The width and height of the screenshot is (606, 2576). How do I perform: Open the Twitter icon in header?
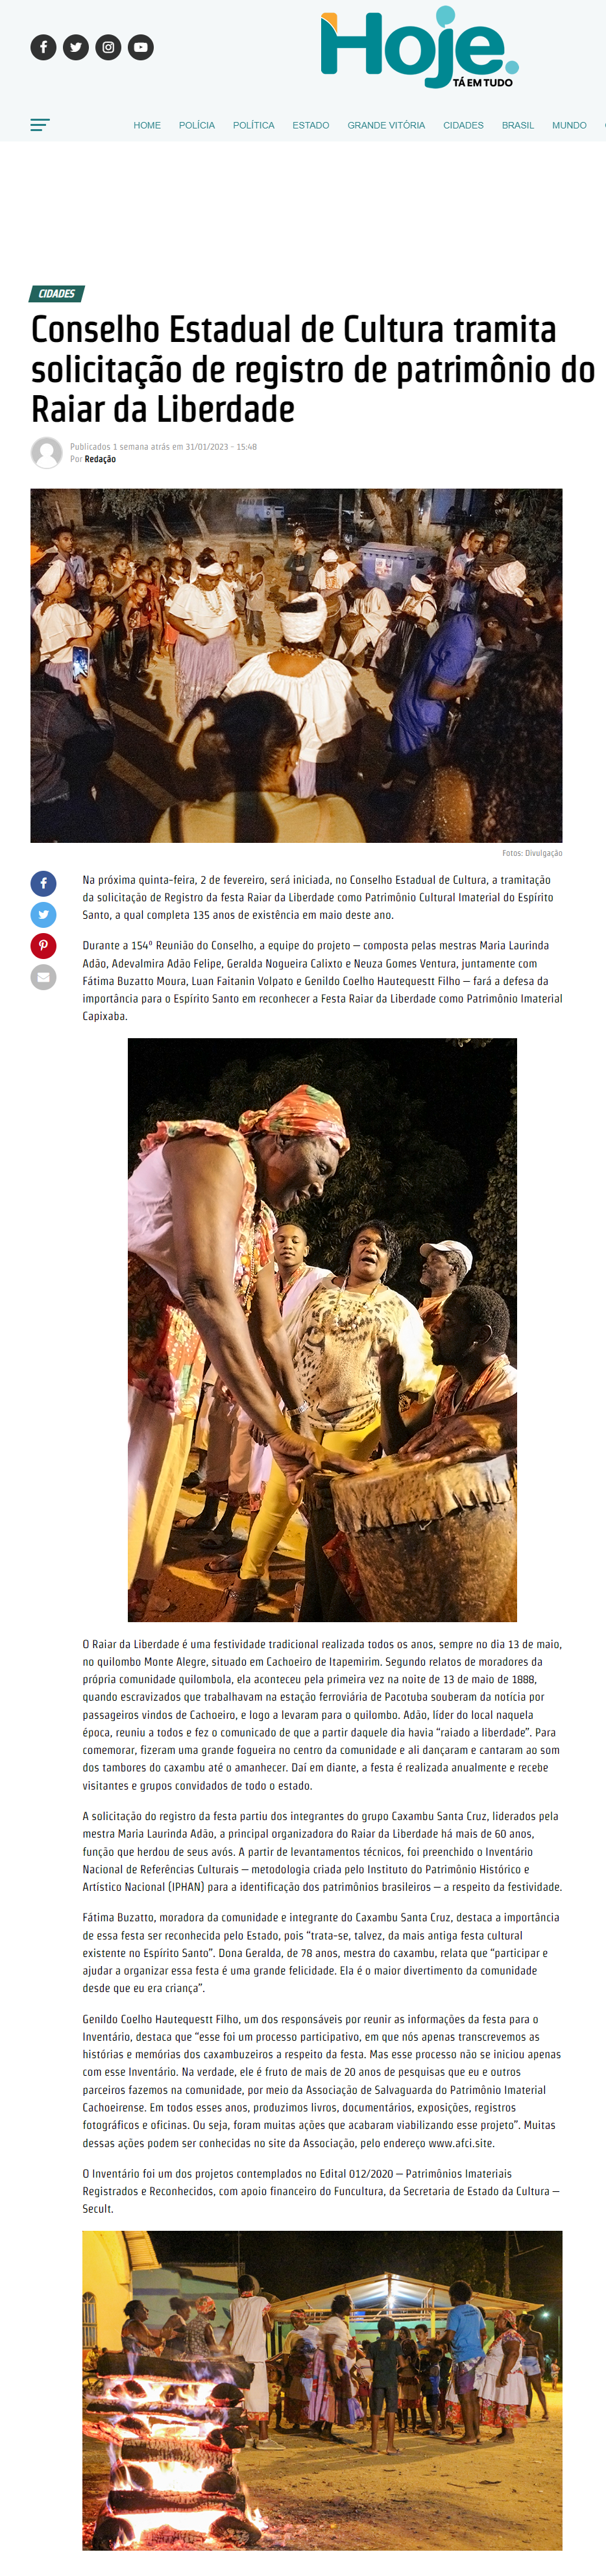point(76,47)
